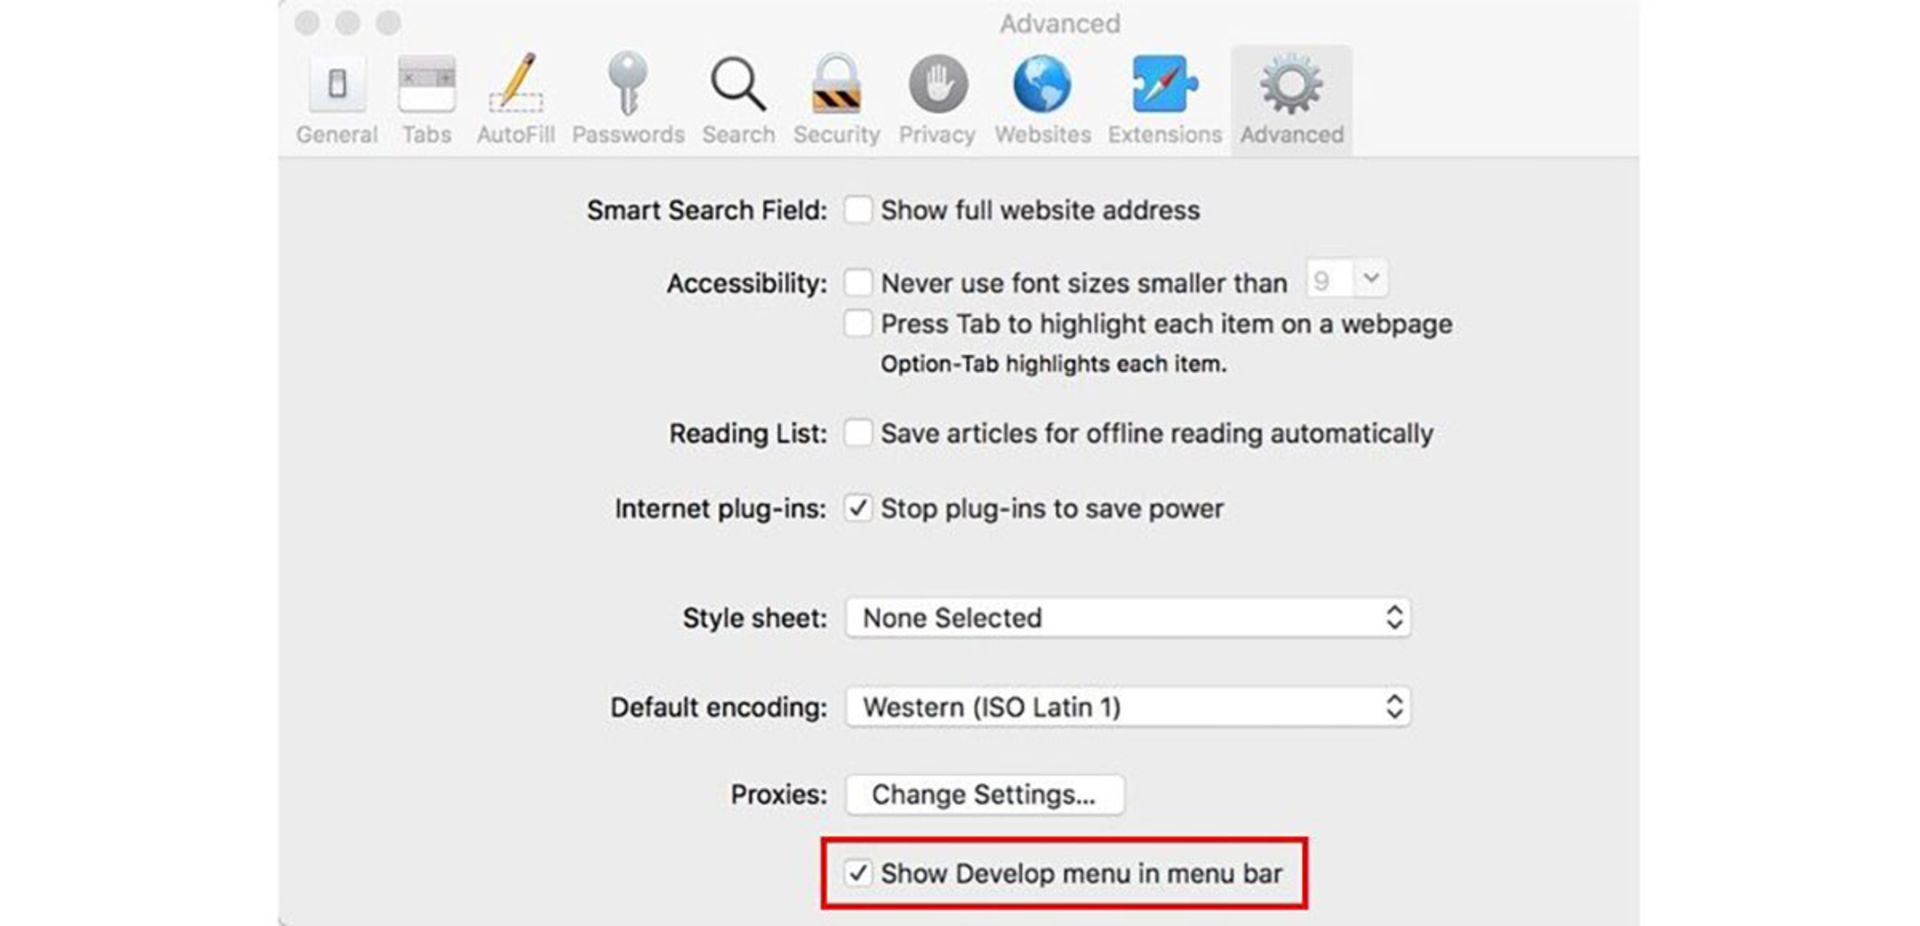Check Never use font sizes smaller than
The height and width of the screenshot is (926, 1920).
pyautogui.click(x=858, y=283)
